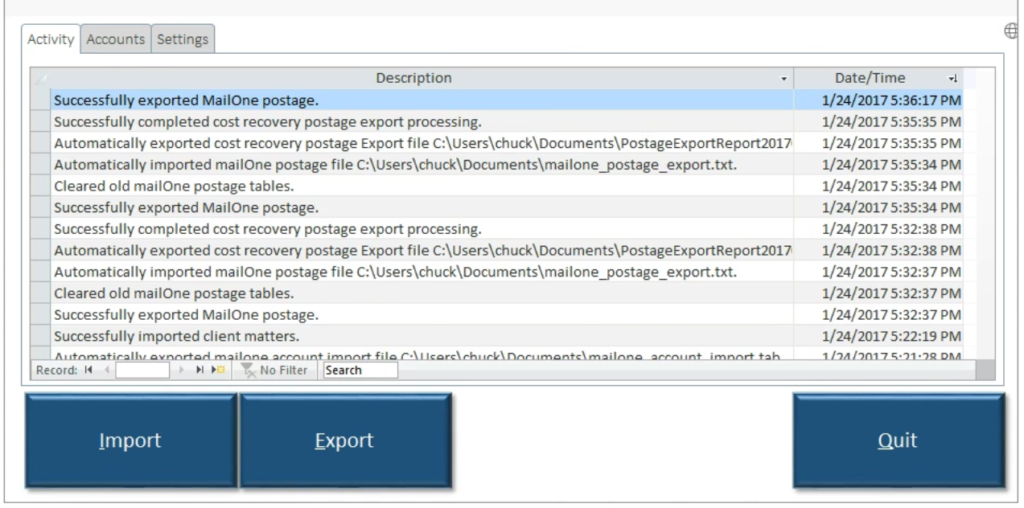Viewport: 1024px width, 508px height.
Task: Click the new (blank) record button
Action: (x=217, y=370)
